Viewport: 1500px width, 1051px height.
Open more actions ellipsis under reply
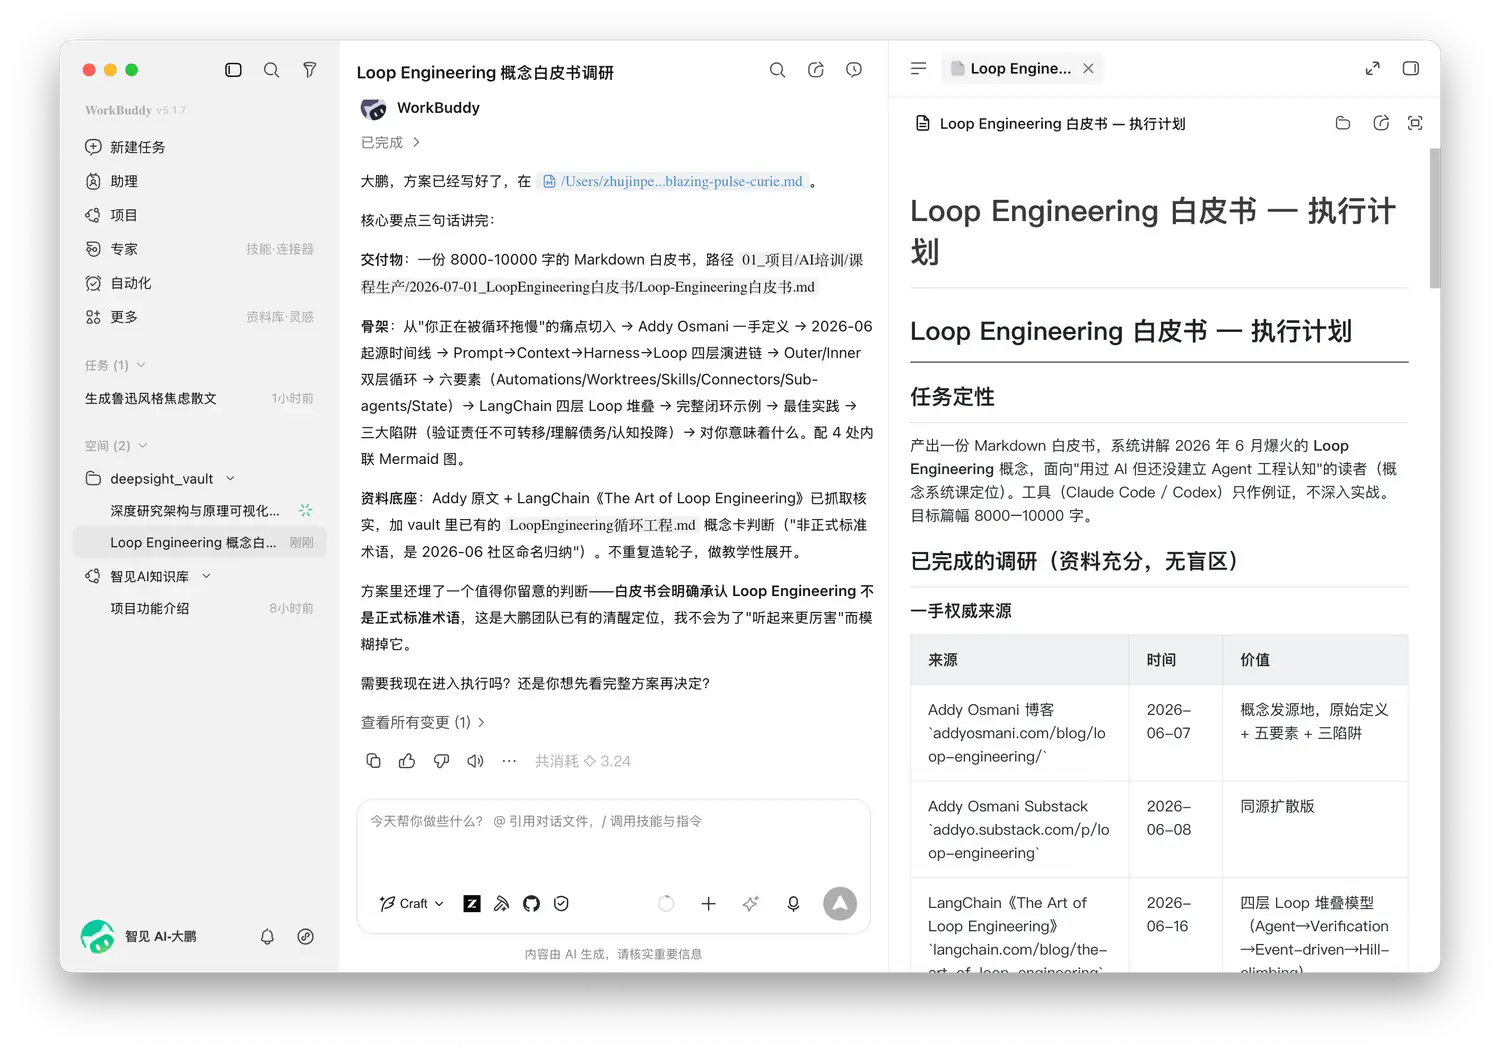point(509,761)
